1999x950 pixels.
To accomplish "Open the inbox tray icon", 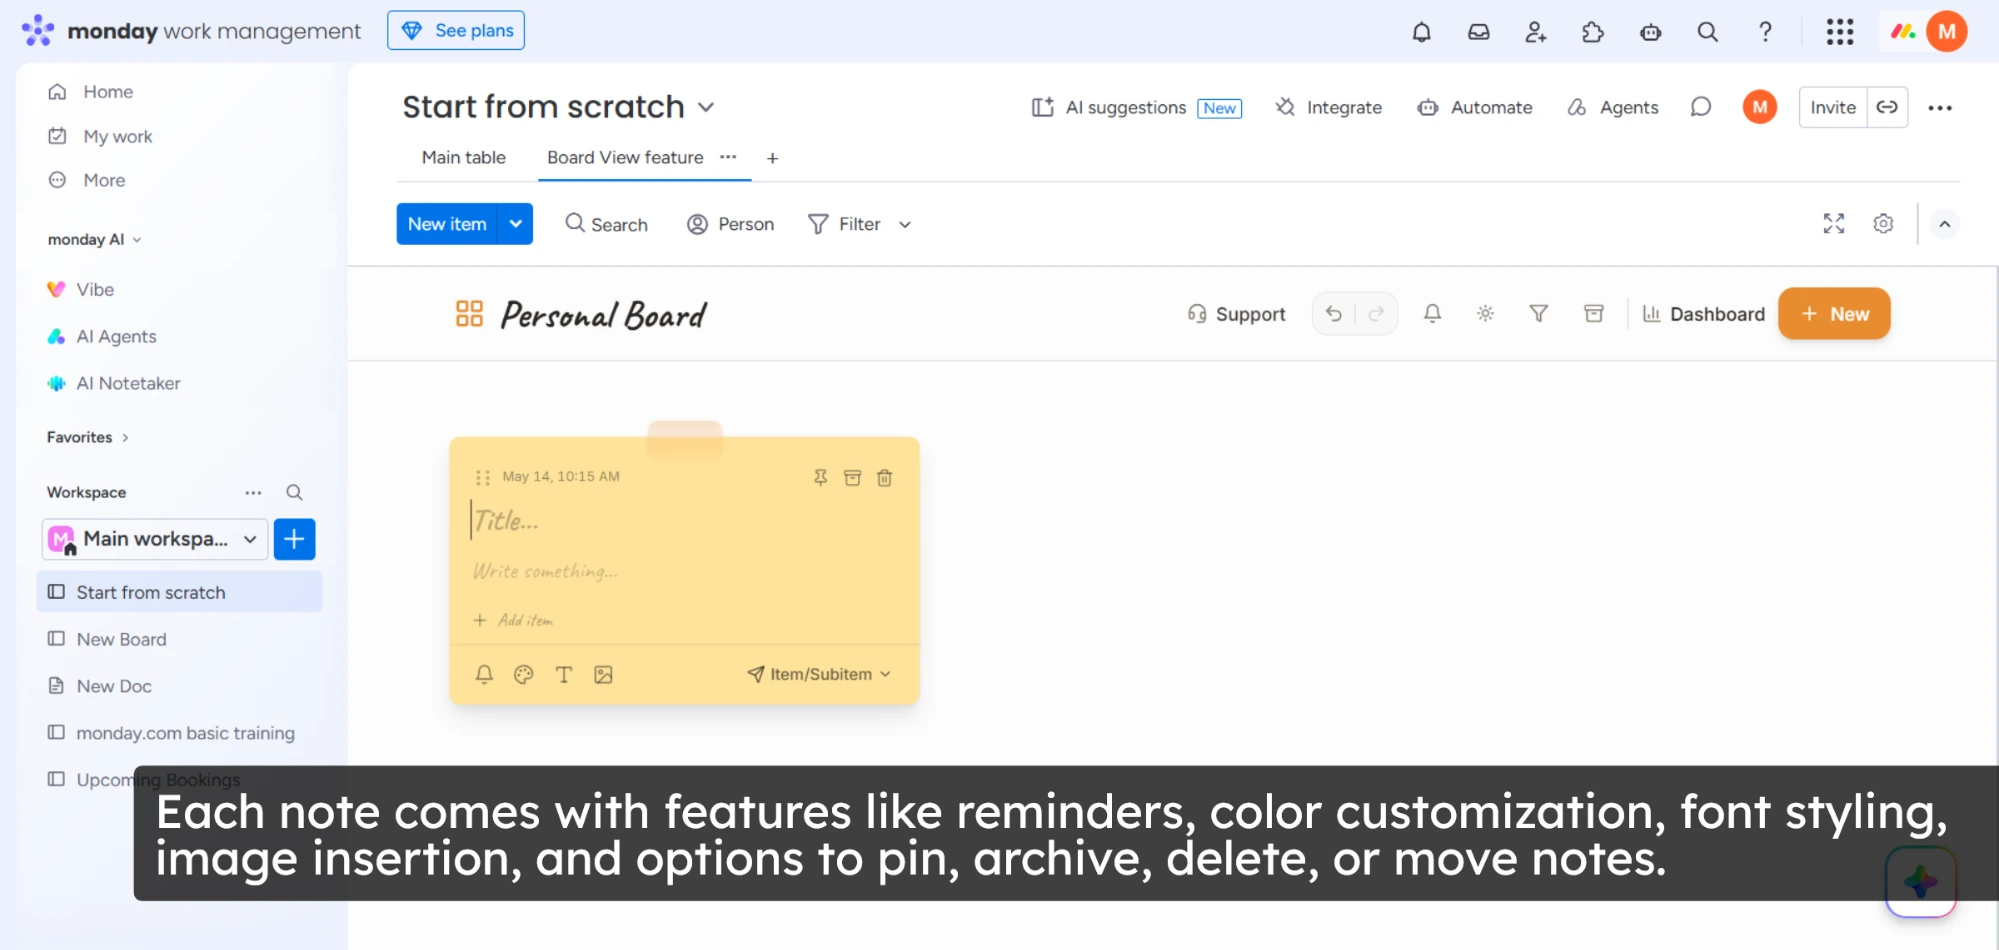I will 1478,32.
